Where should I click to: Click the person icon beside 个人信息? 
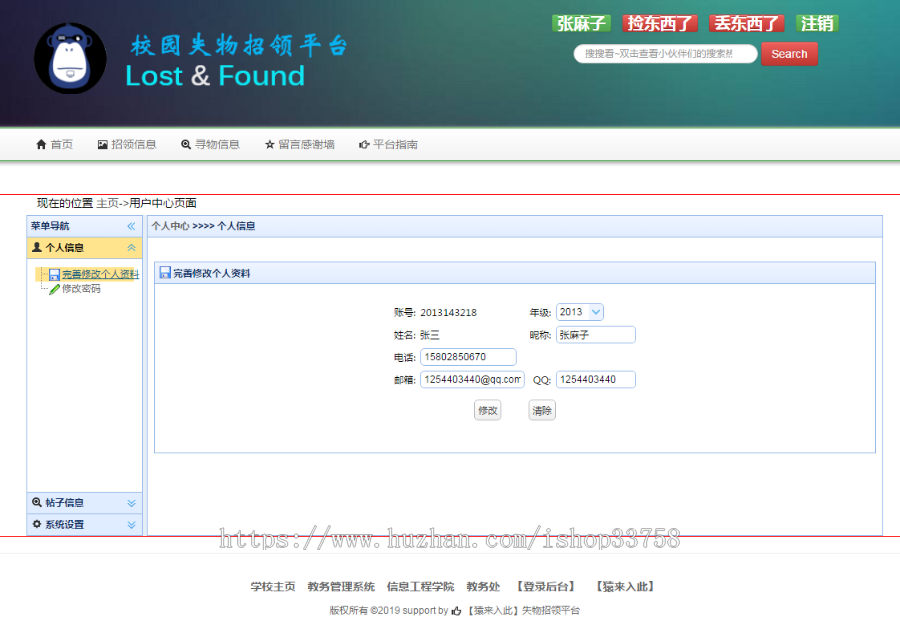point(36,247)
